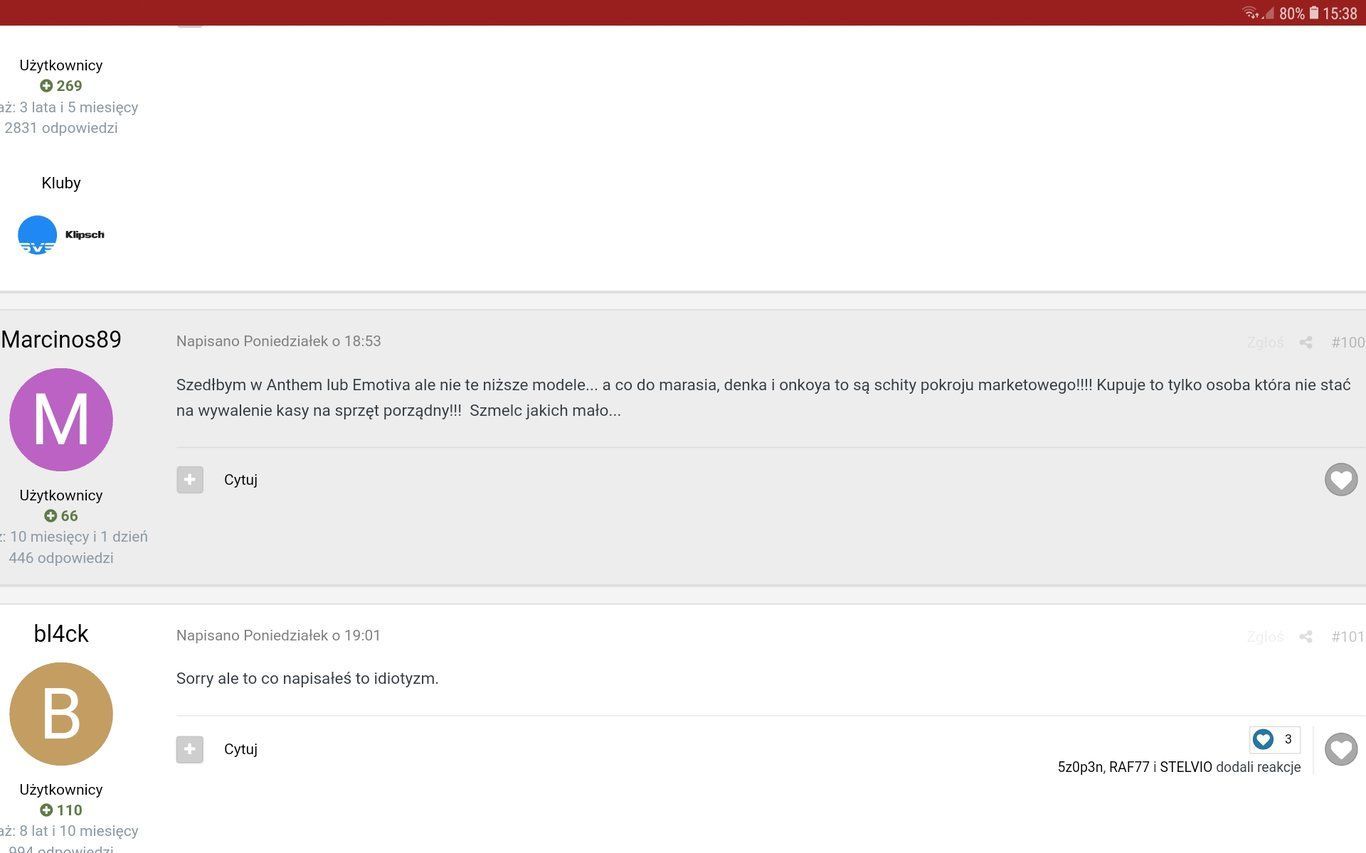1366x853 pixels.
Task: Open the blue heart reaction count 3
Action: pyautogui.click(x=1275, y=739)
